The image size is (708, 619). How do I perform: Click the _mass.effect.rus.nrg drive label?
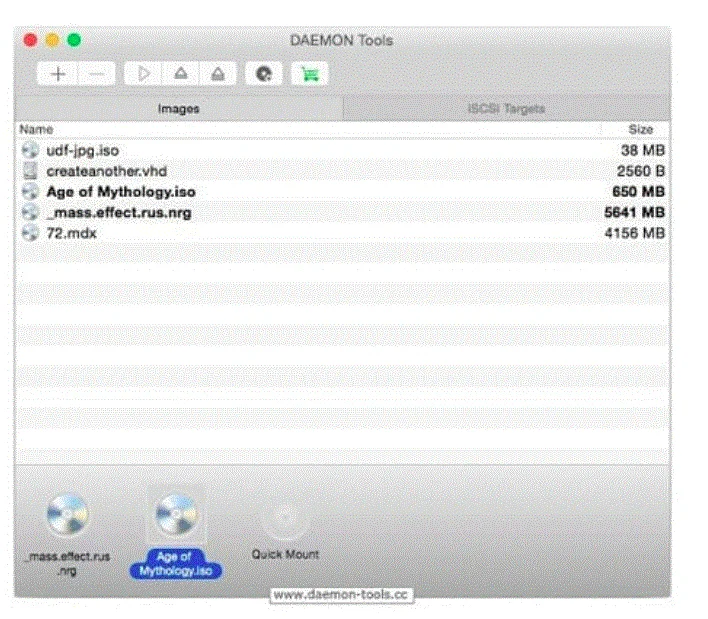68,563
